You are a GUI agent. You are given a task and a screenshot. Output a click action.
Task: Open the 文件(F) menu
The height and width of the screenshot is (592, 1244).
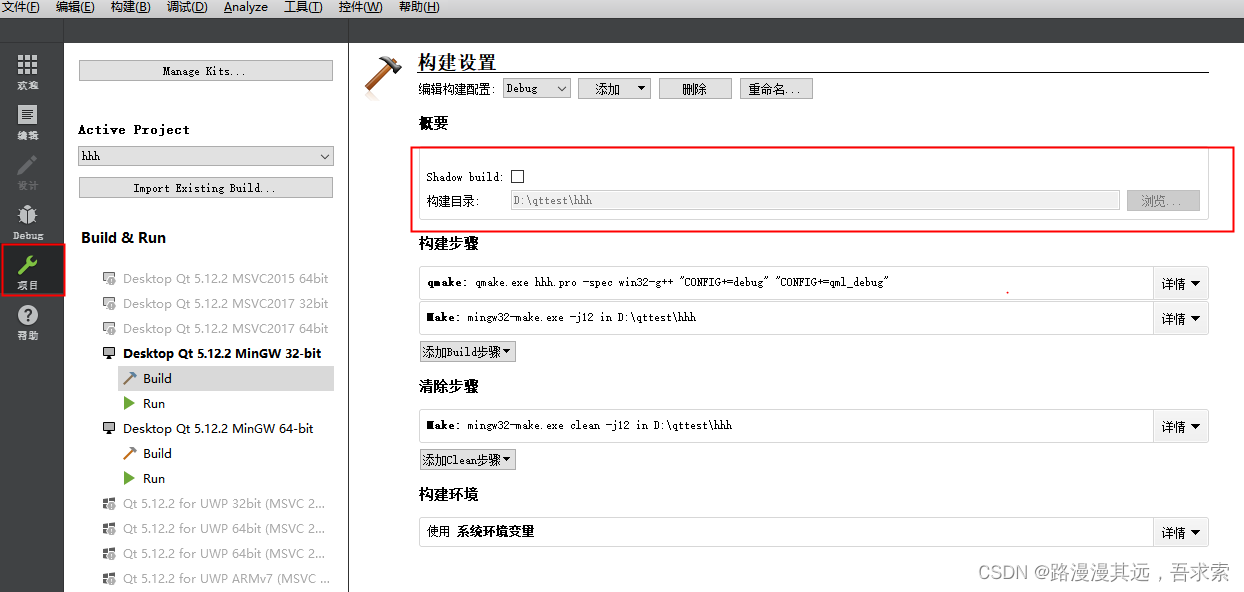point(21,7)
